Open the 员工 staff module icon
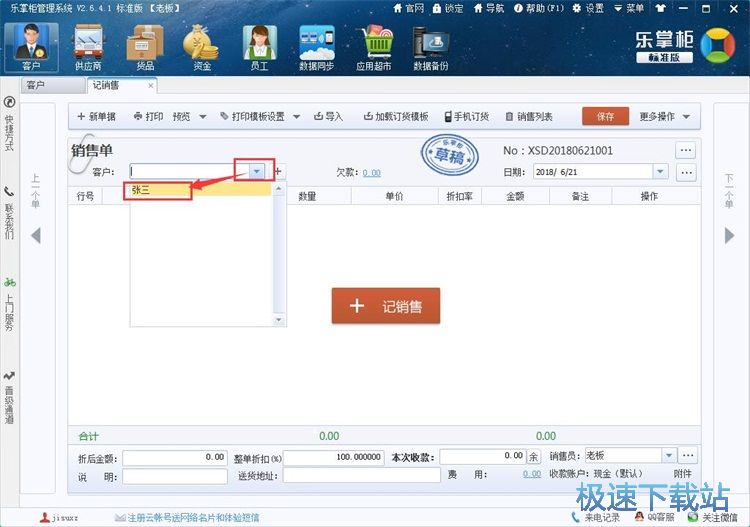Viewport: 750px width, 527px height. click(259, 47)
